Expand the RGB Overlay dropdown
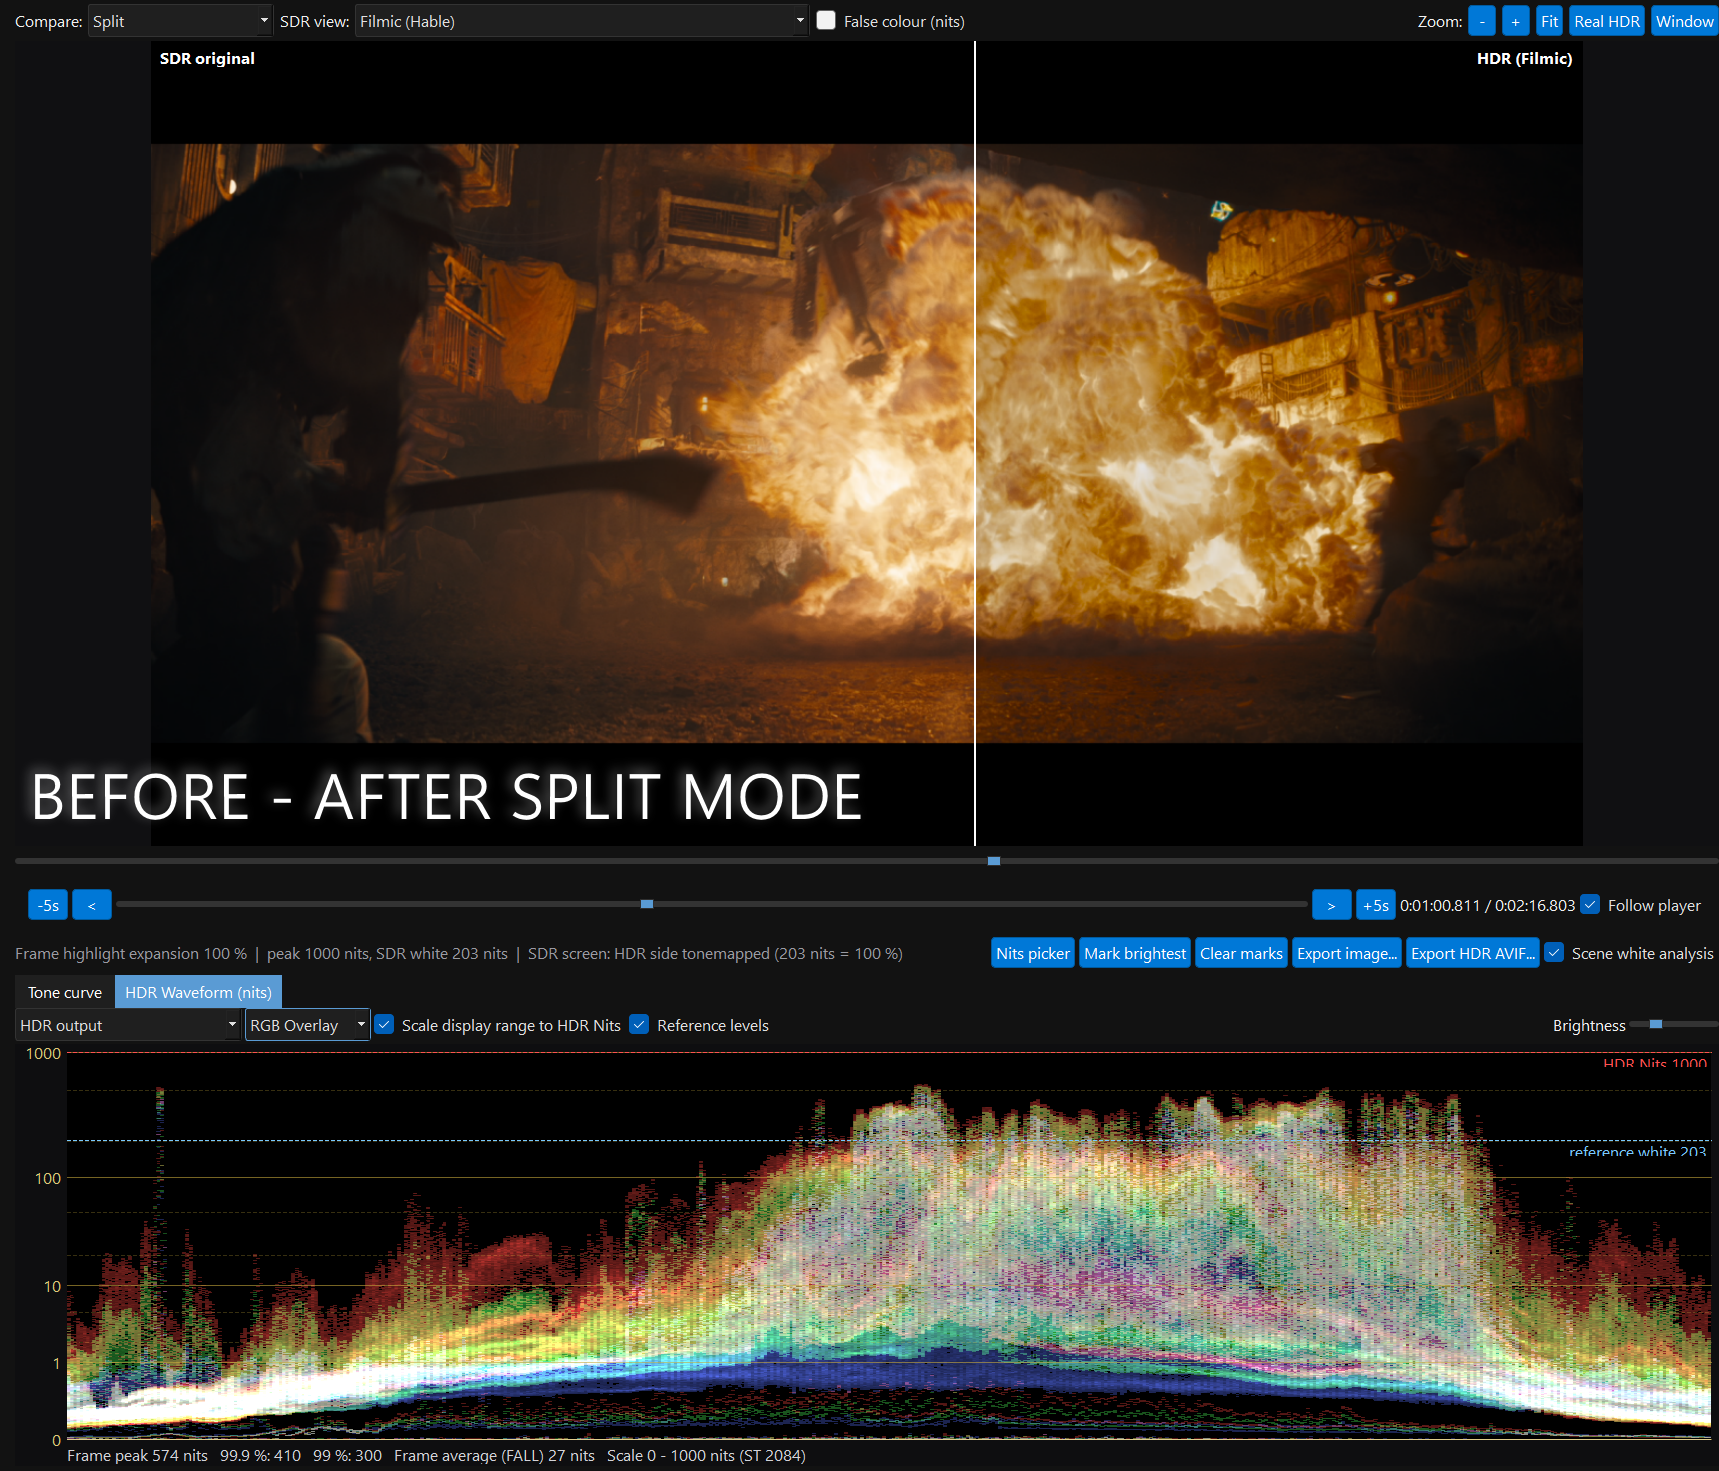Image resolution: width=1719 pixels, height=1471 pixels. click(308, 1025)
